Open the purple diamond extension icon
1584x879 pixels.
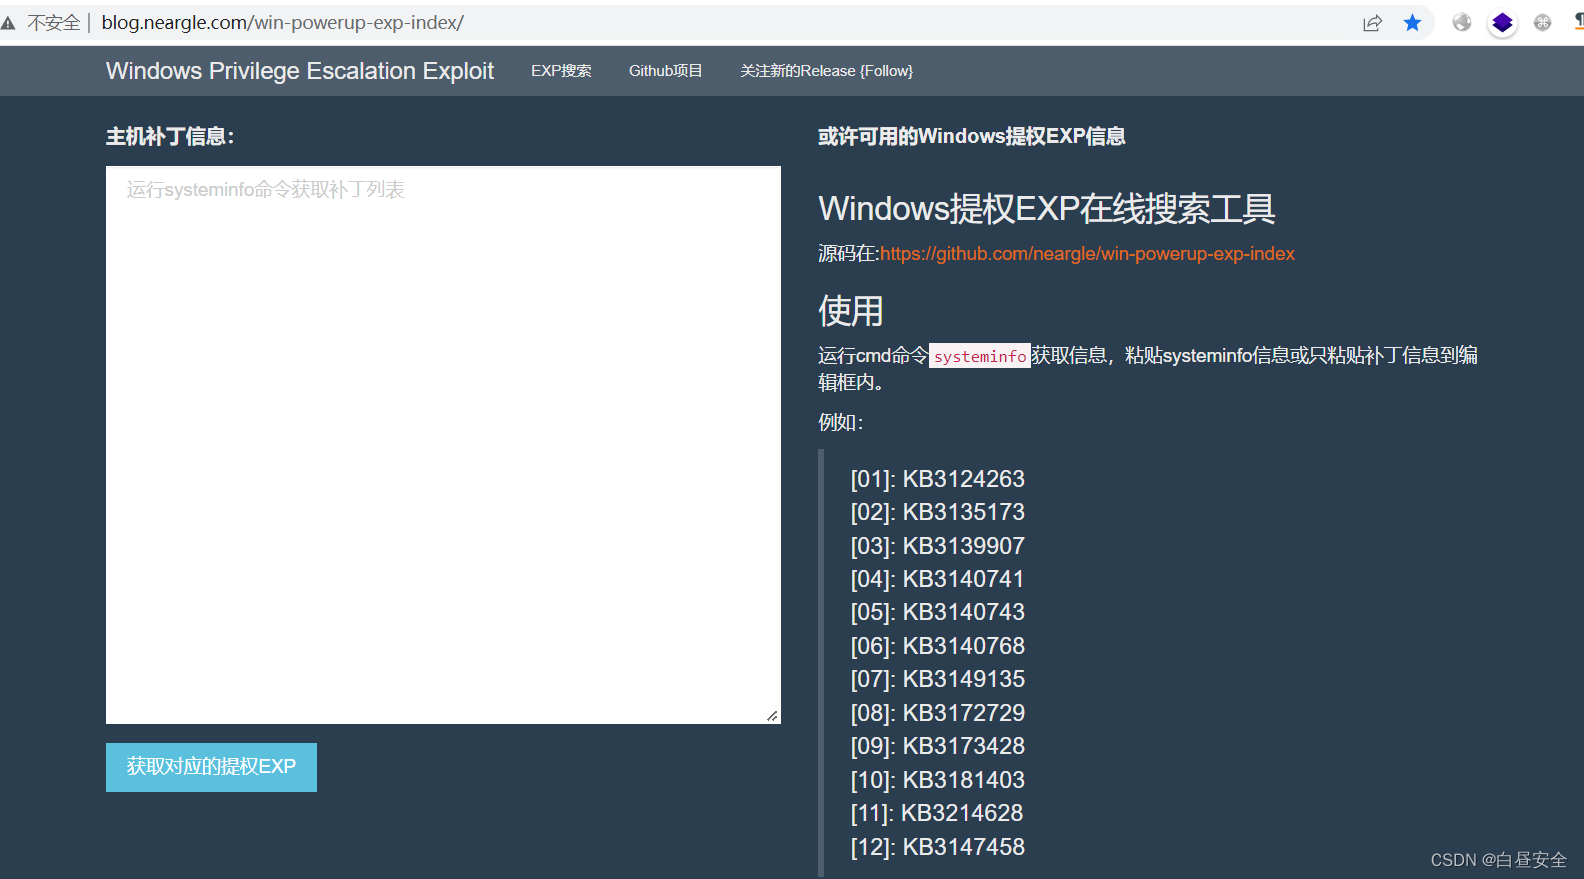pyautogui.click(x=1502, y=22)
